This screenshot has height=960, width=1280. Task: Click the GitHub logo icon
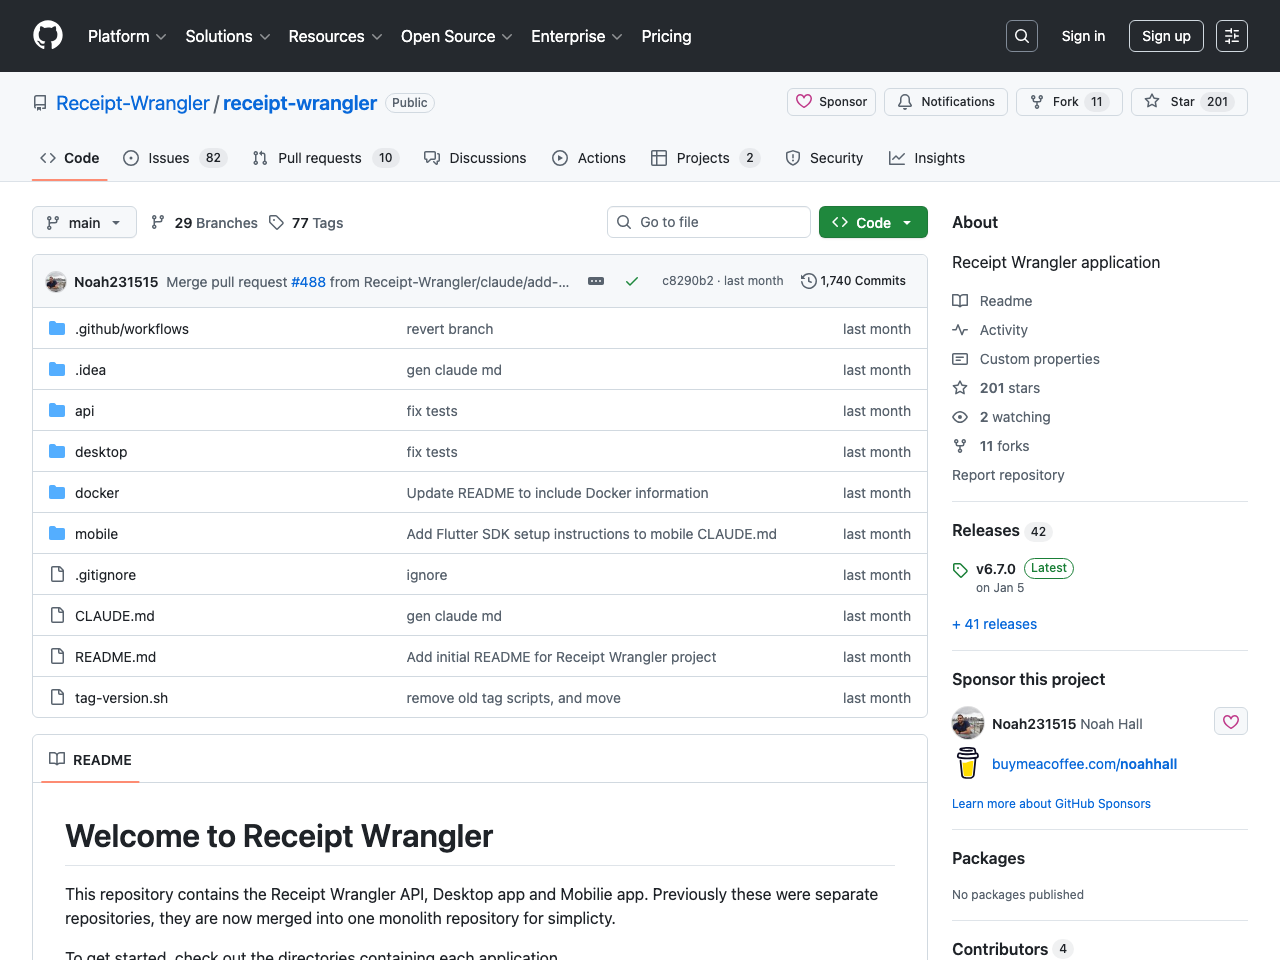point(47,35)
